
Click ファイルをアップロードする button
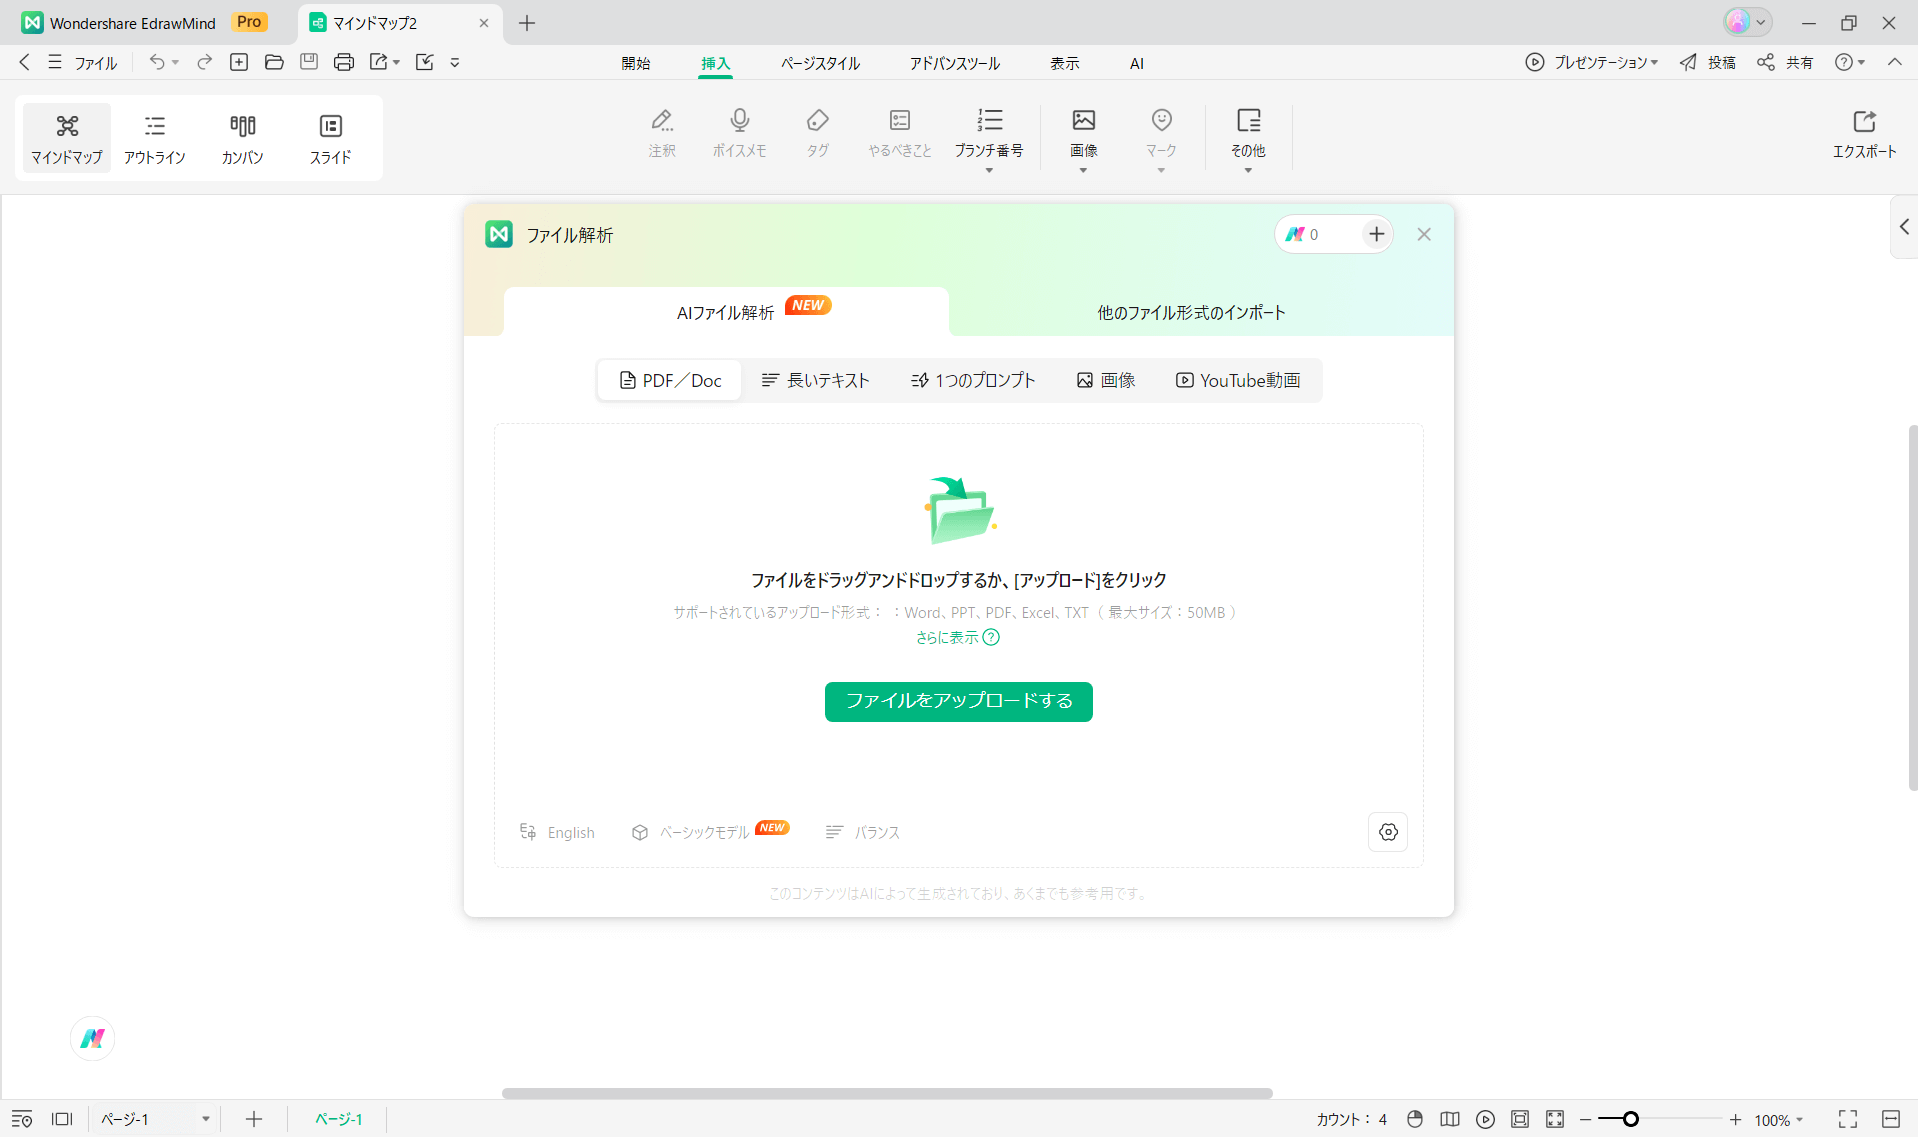tap(959, 701)
